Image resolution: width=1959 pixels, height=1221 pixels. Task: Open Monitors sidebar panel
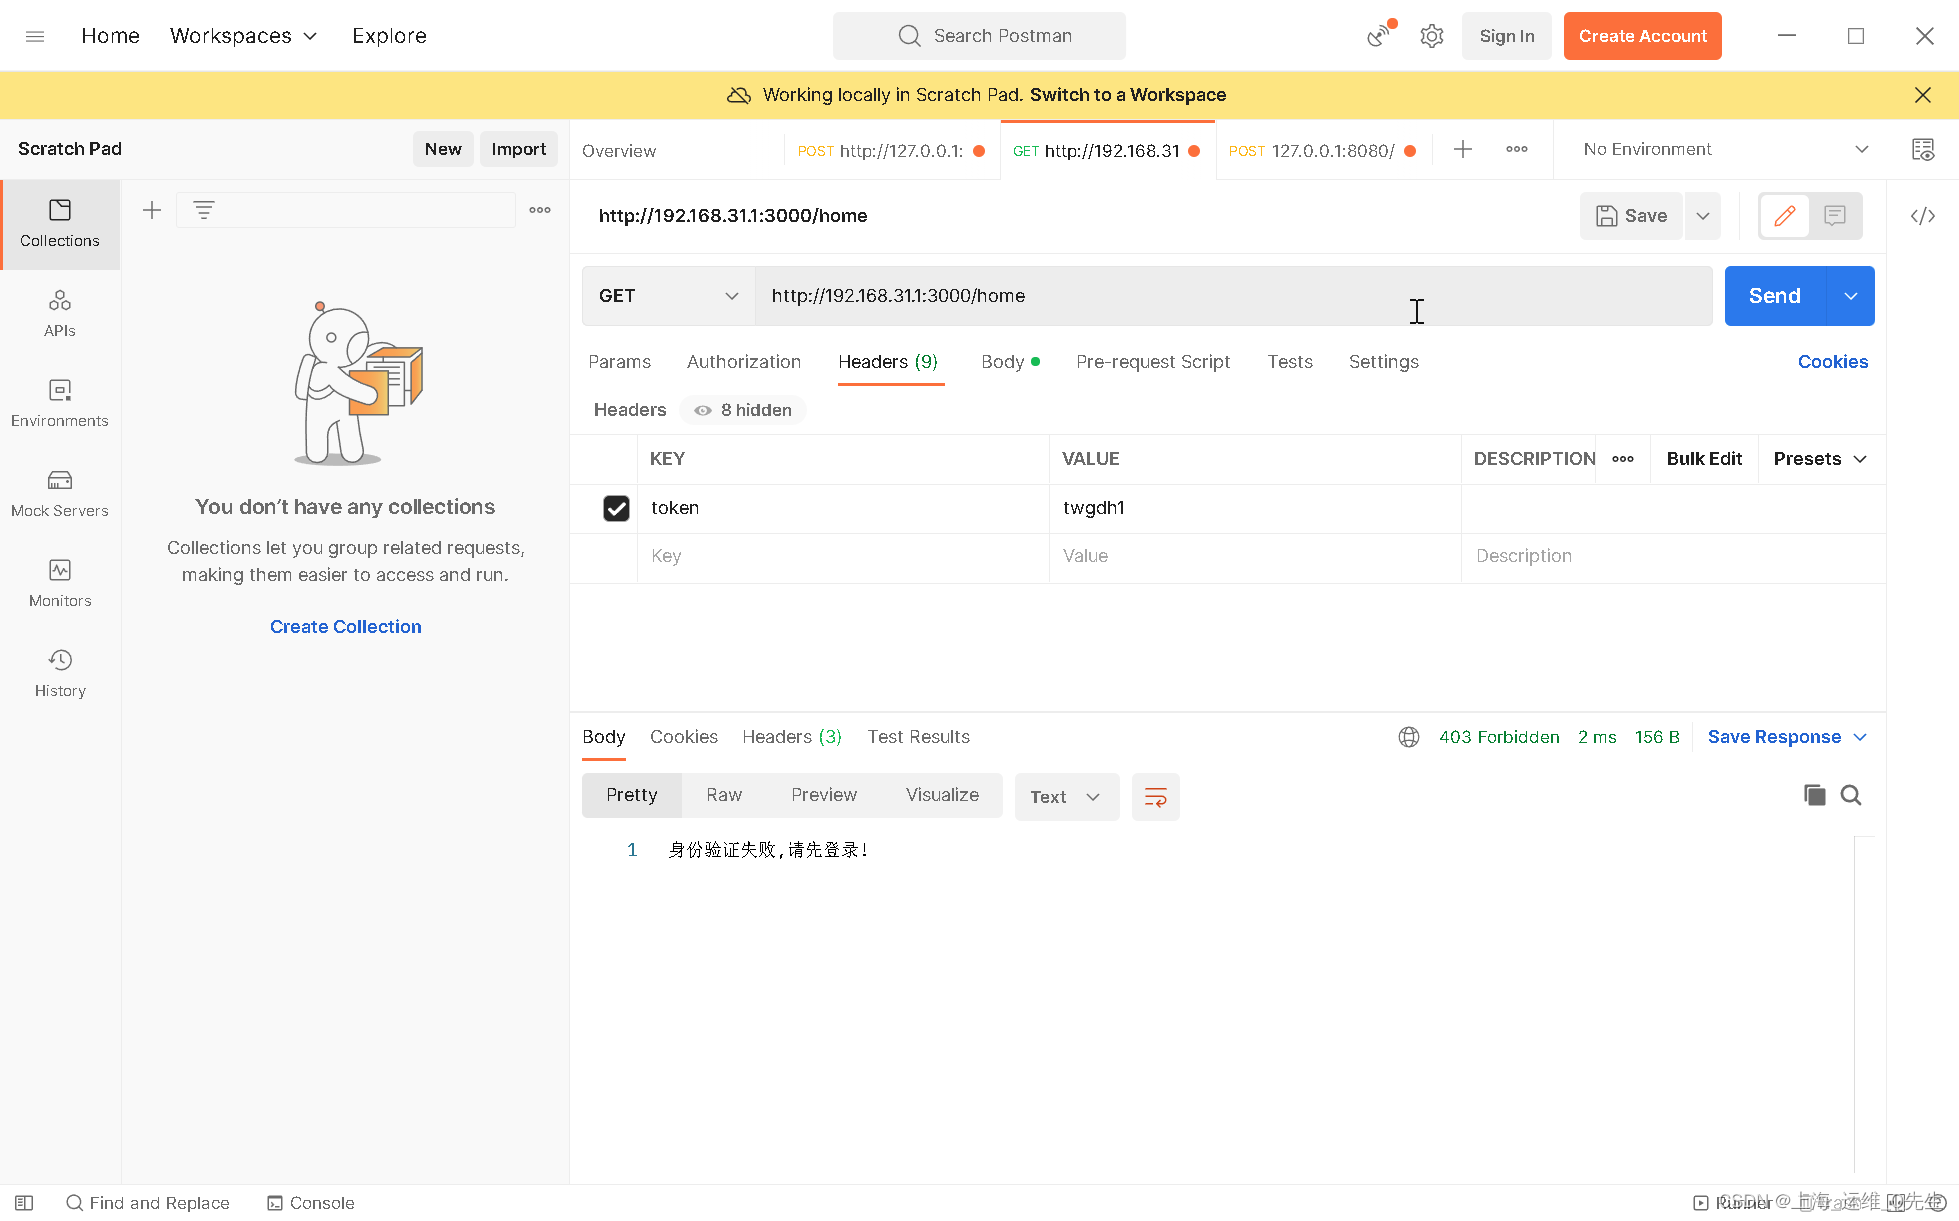coord(60,584)
